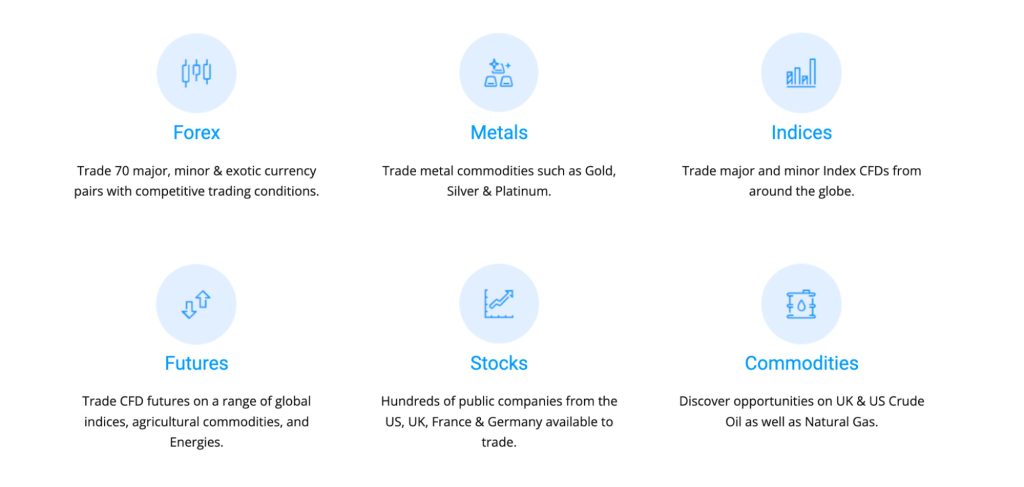This screenshot has width=1024, height=487.
Task: Click the Stocks rising chart icon
Action: coord(499,304)
